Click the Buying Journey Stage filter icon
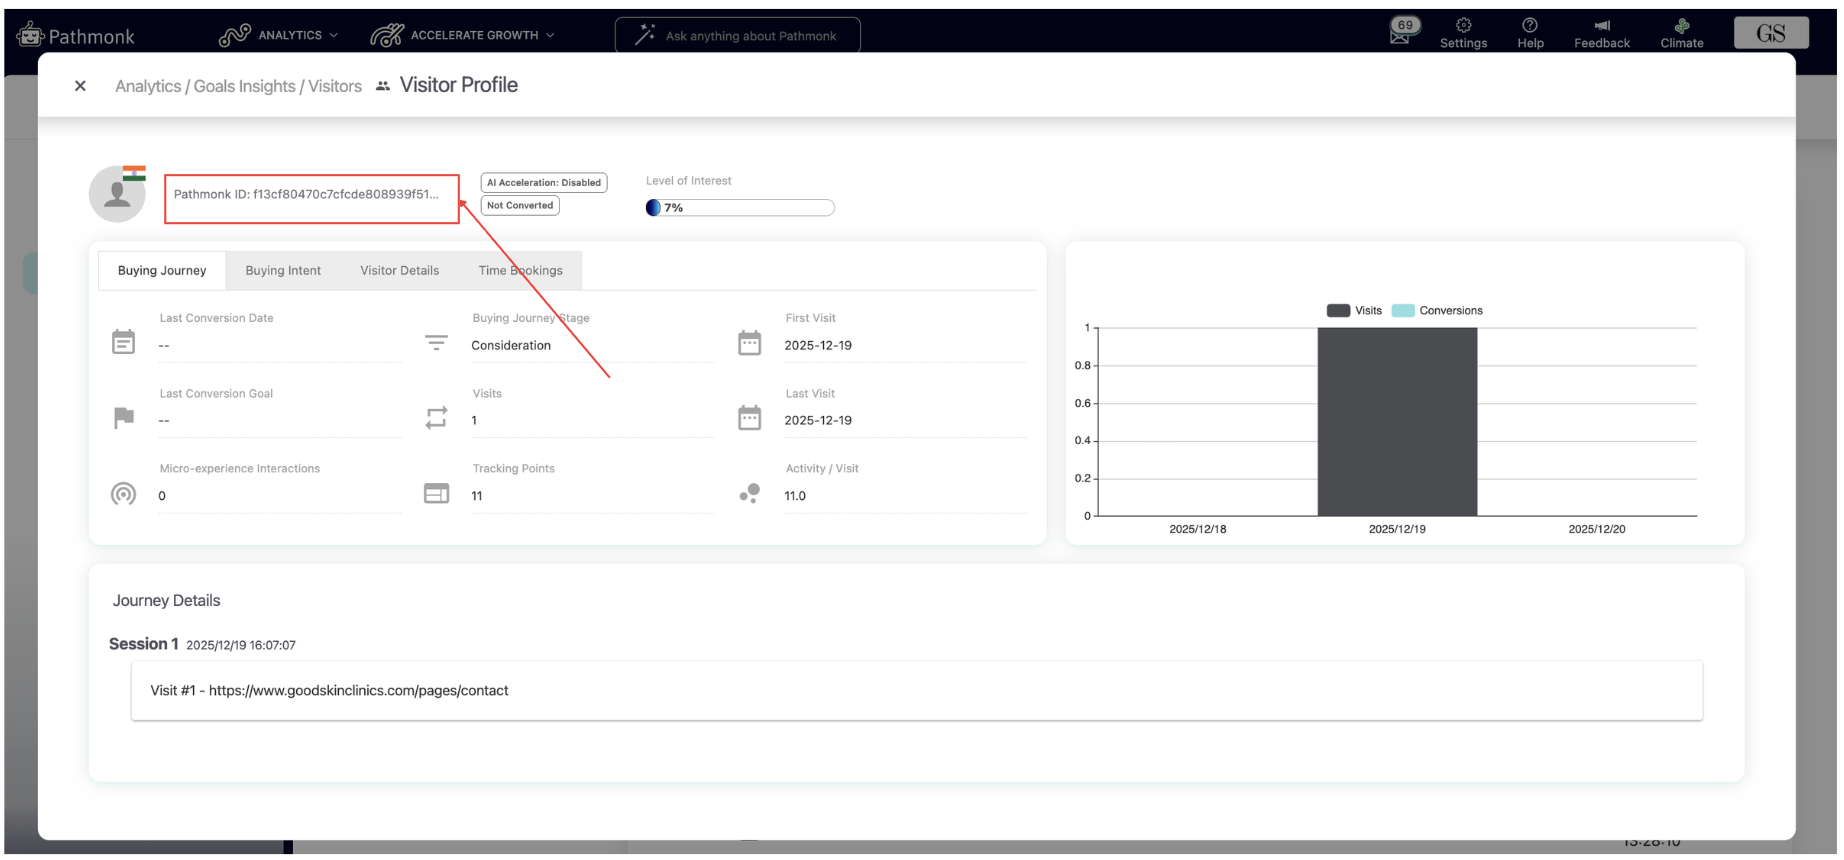This screenshot has height=860, width=1844. click(436, 342)
